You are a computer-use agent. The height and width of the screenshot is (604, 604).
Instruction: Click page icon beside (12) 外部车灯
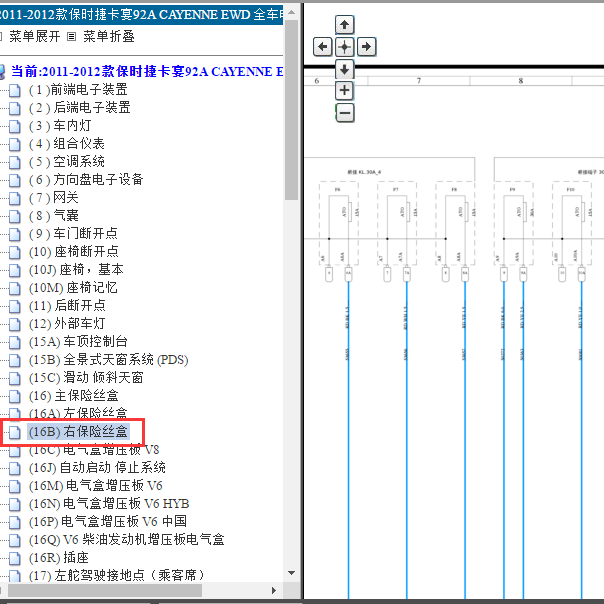pos(15,324)
